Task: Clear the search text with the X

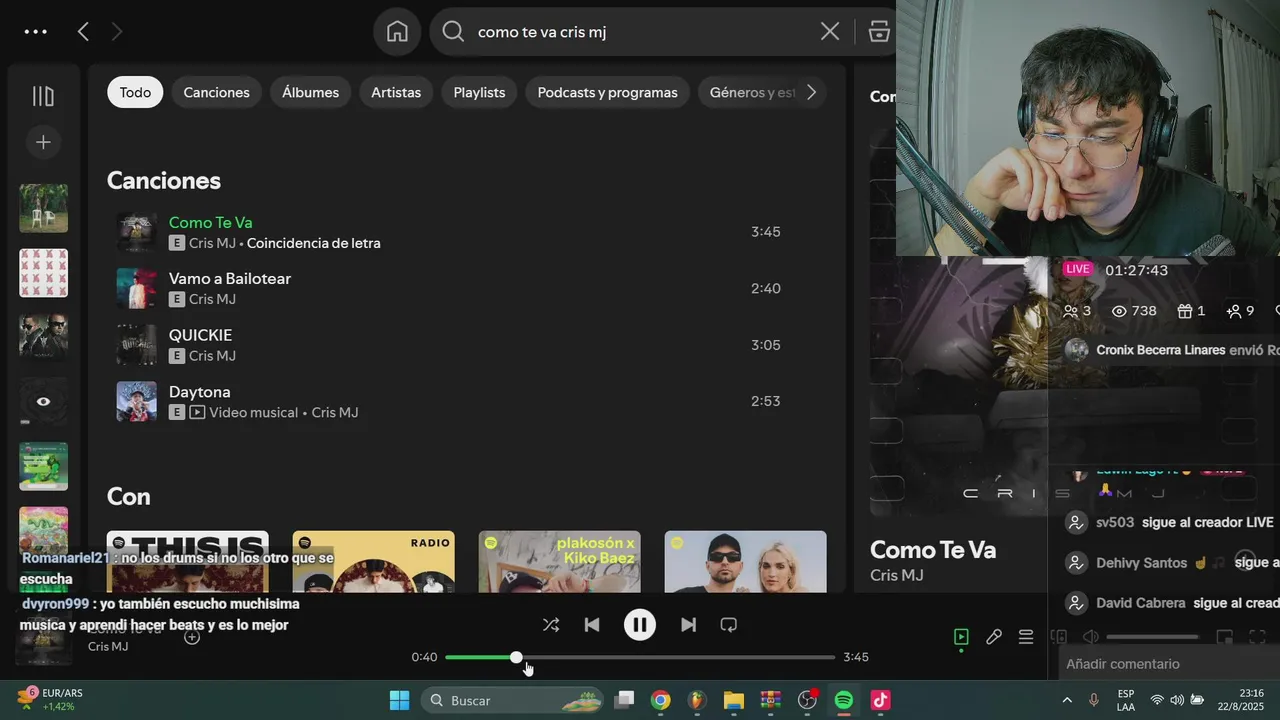Action: [x=830, y=32]
